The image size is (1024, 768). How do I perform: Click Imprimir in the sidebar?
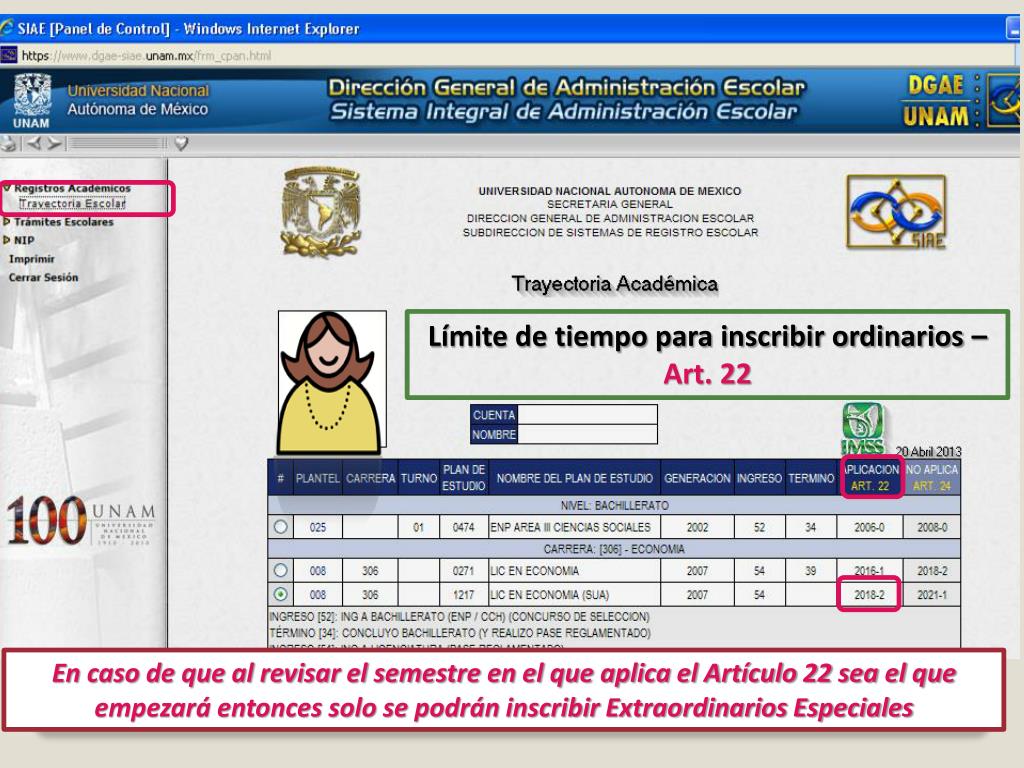[31, 259]
